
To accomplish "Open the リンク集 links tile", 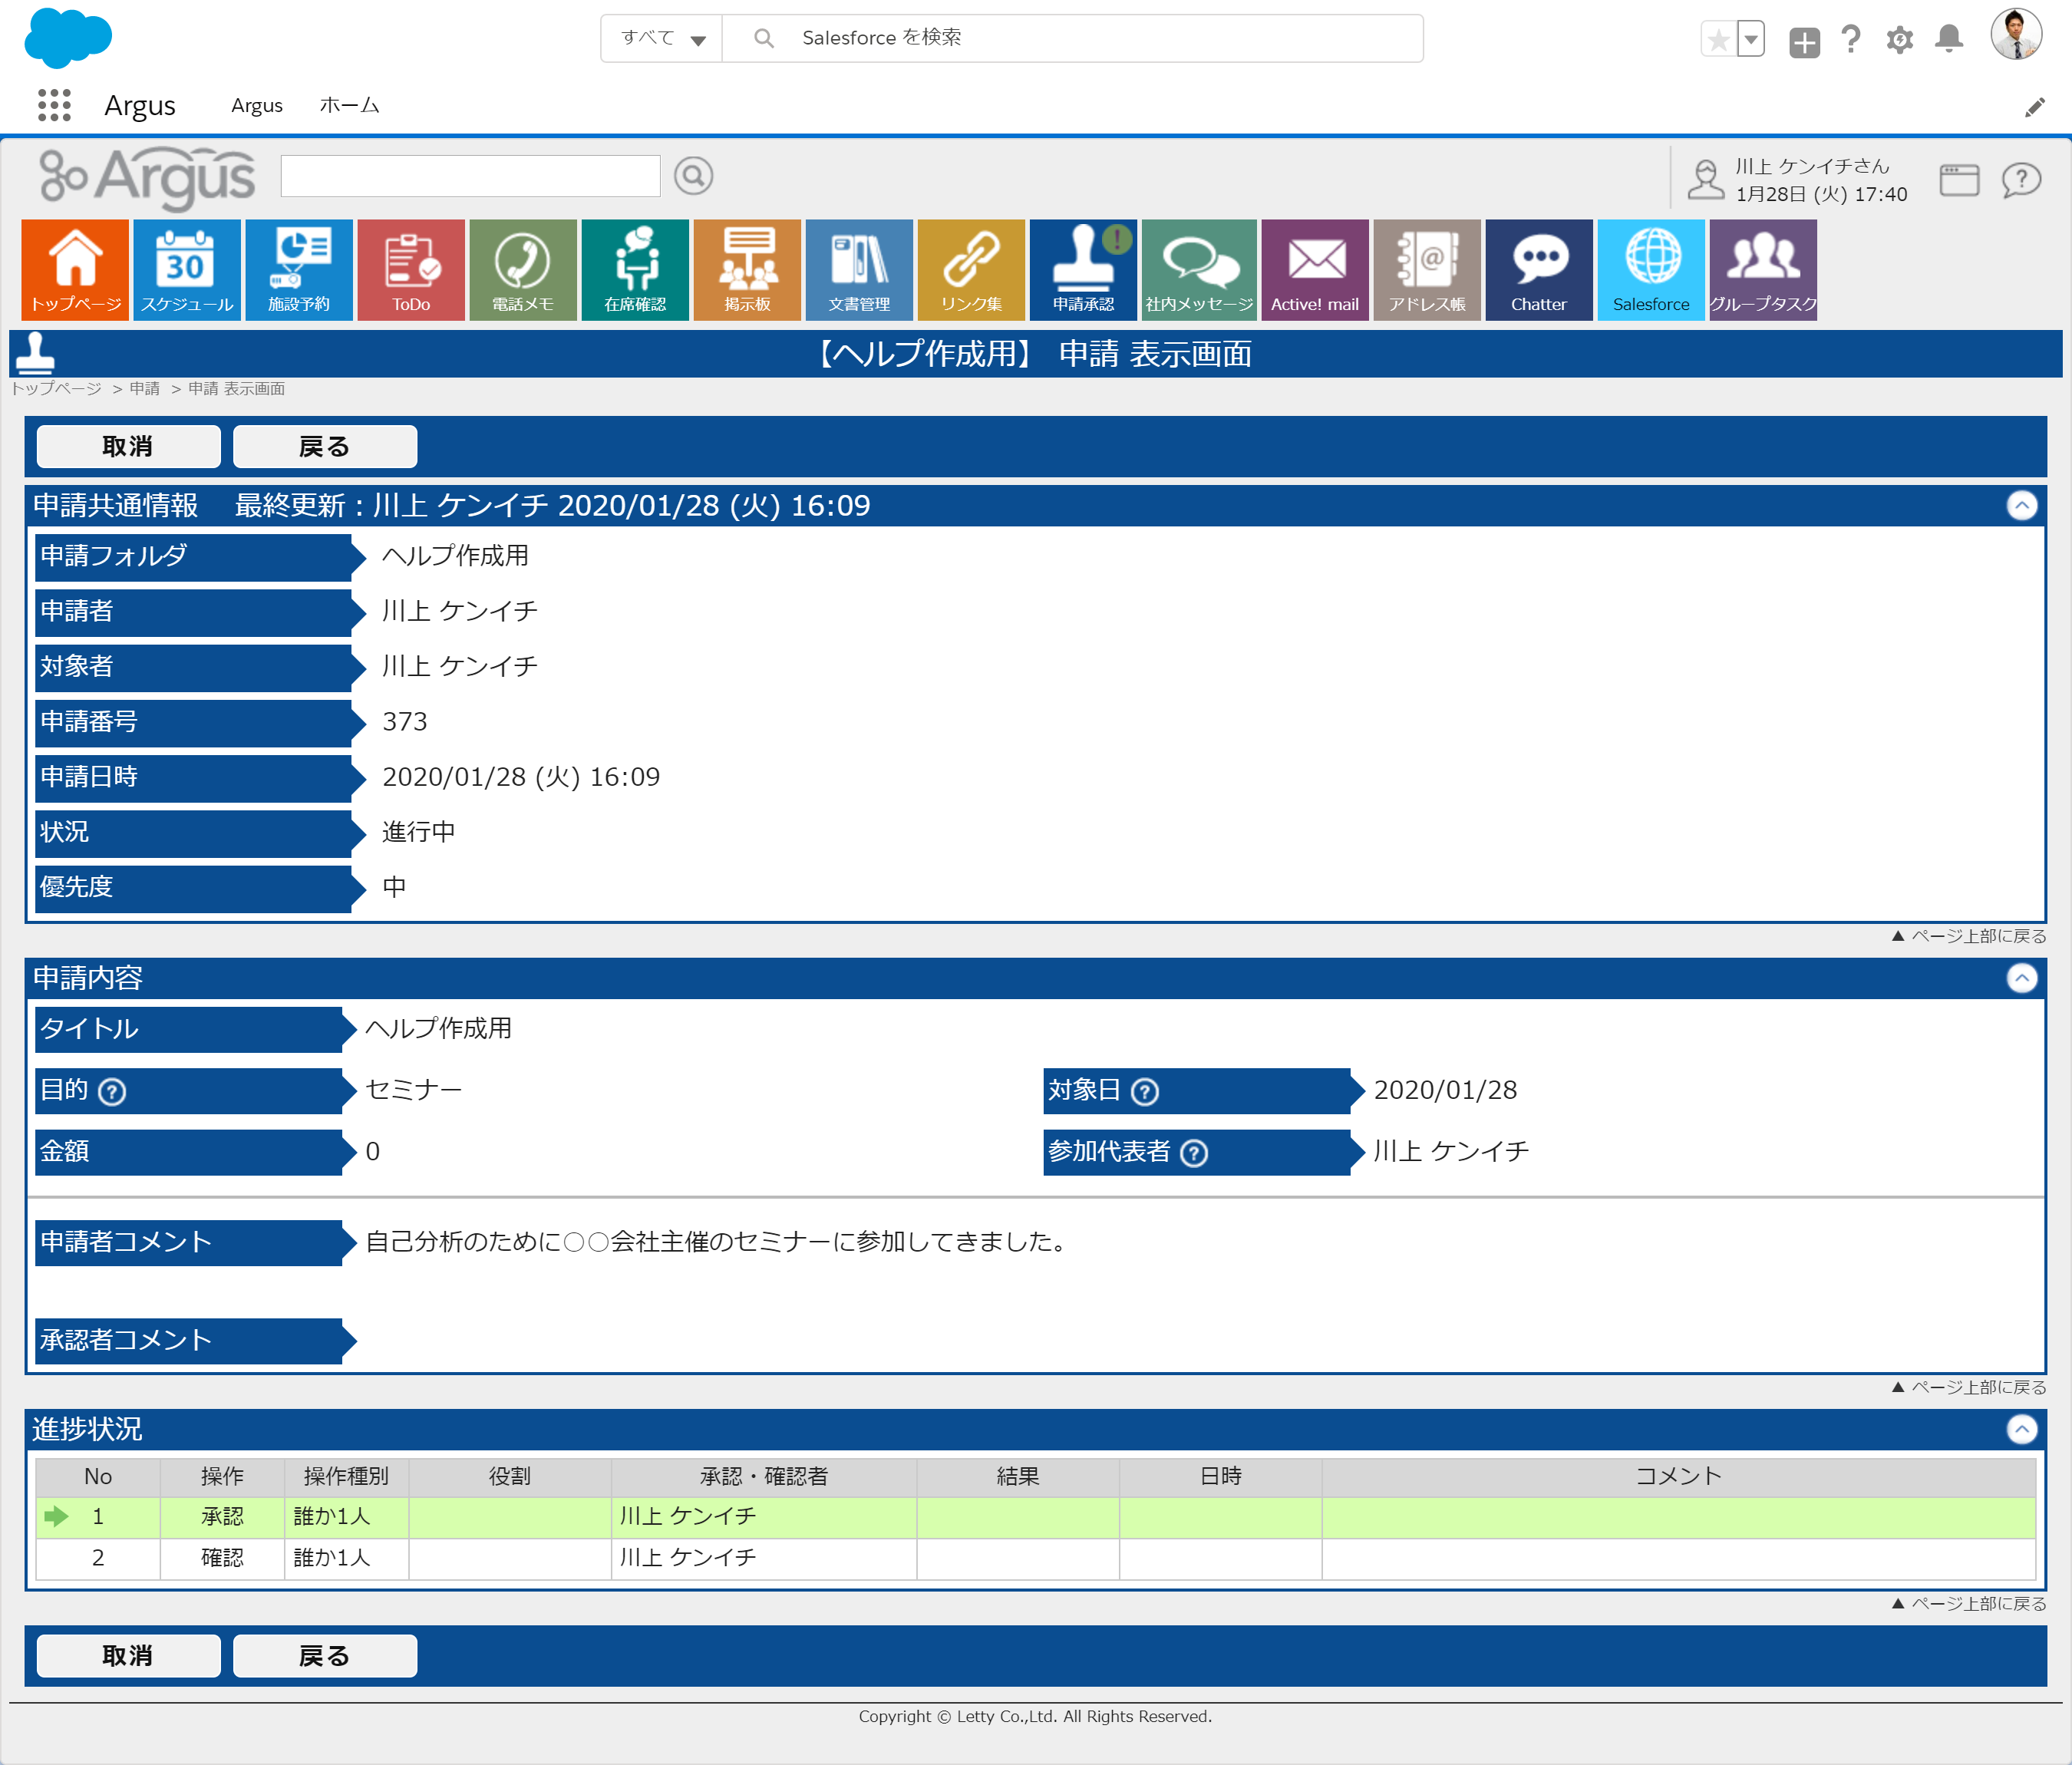I will coord(971,269).
